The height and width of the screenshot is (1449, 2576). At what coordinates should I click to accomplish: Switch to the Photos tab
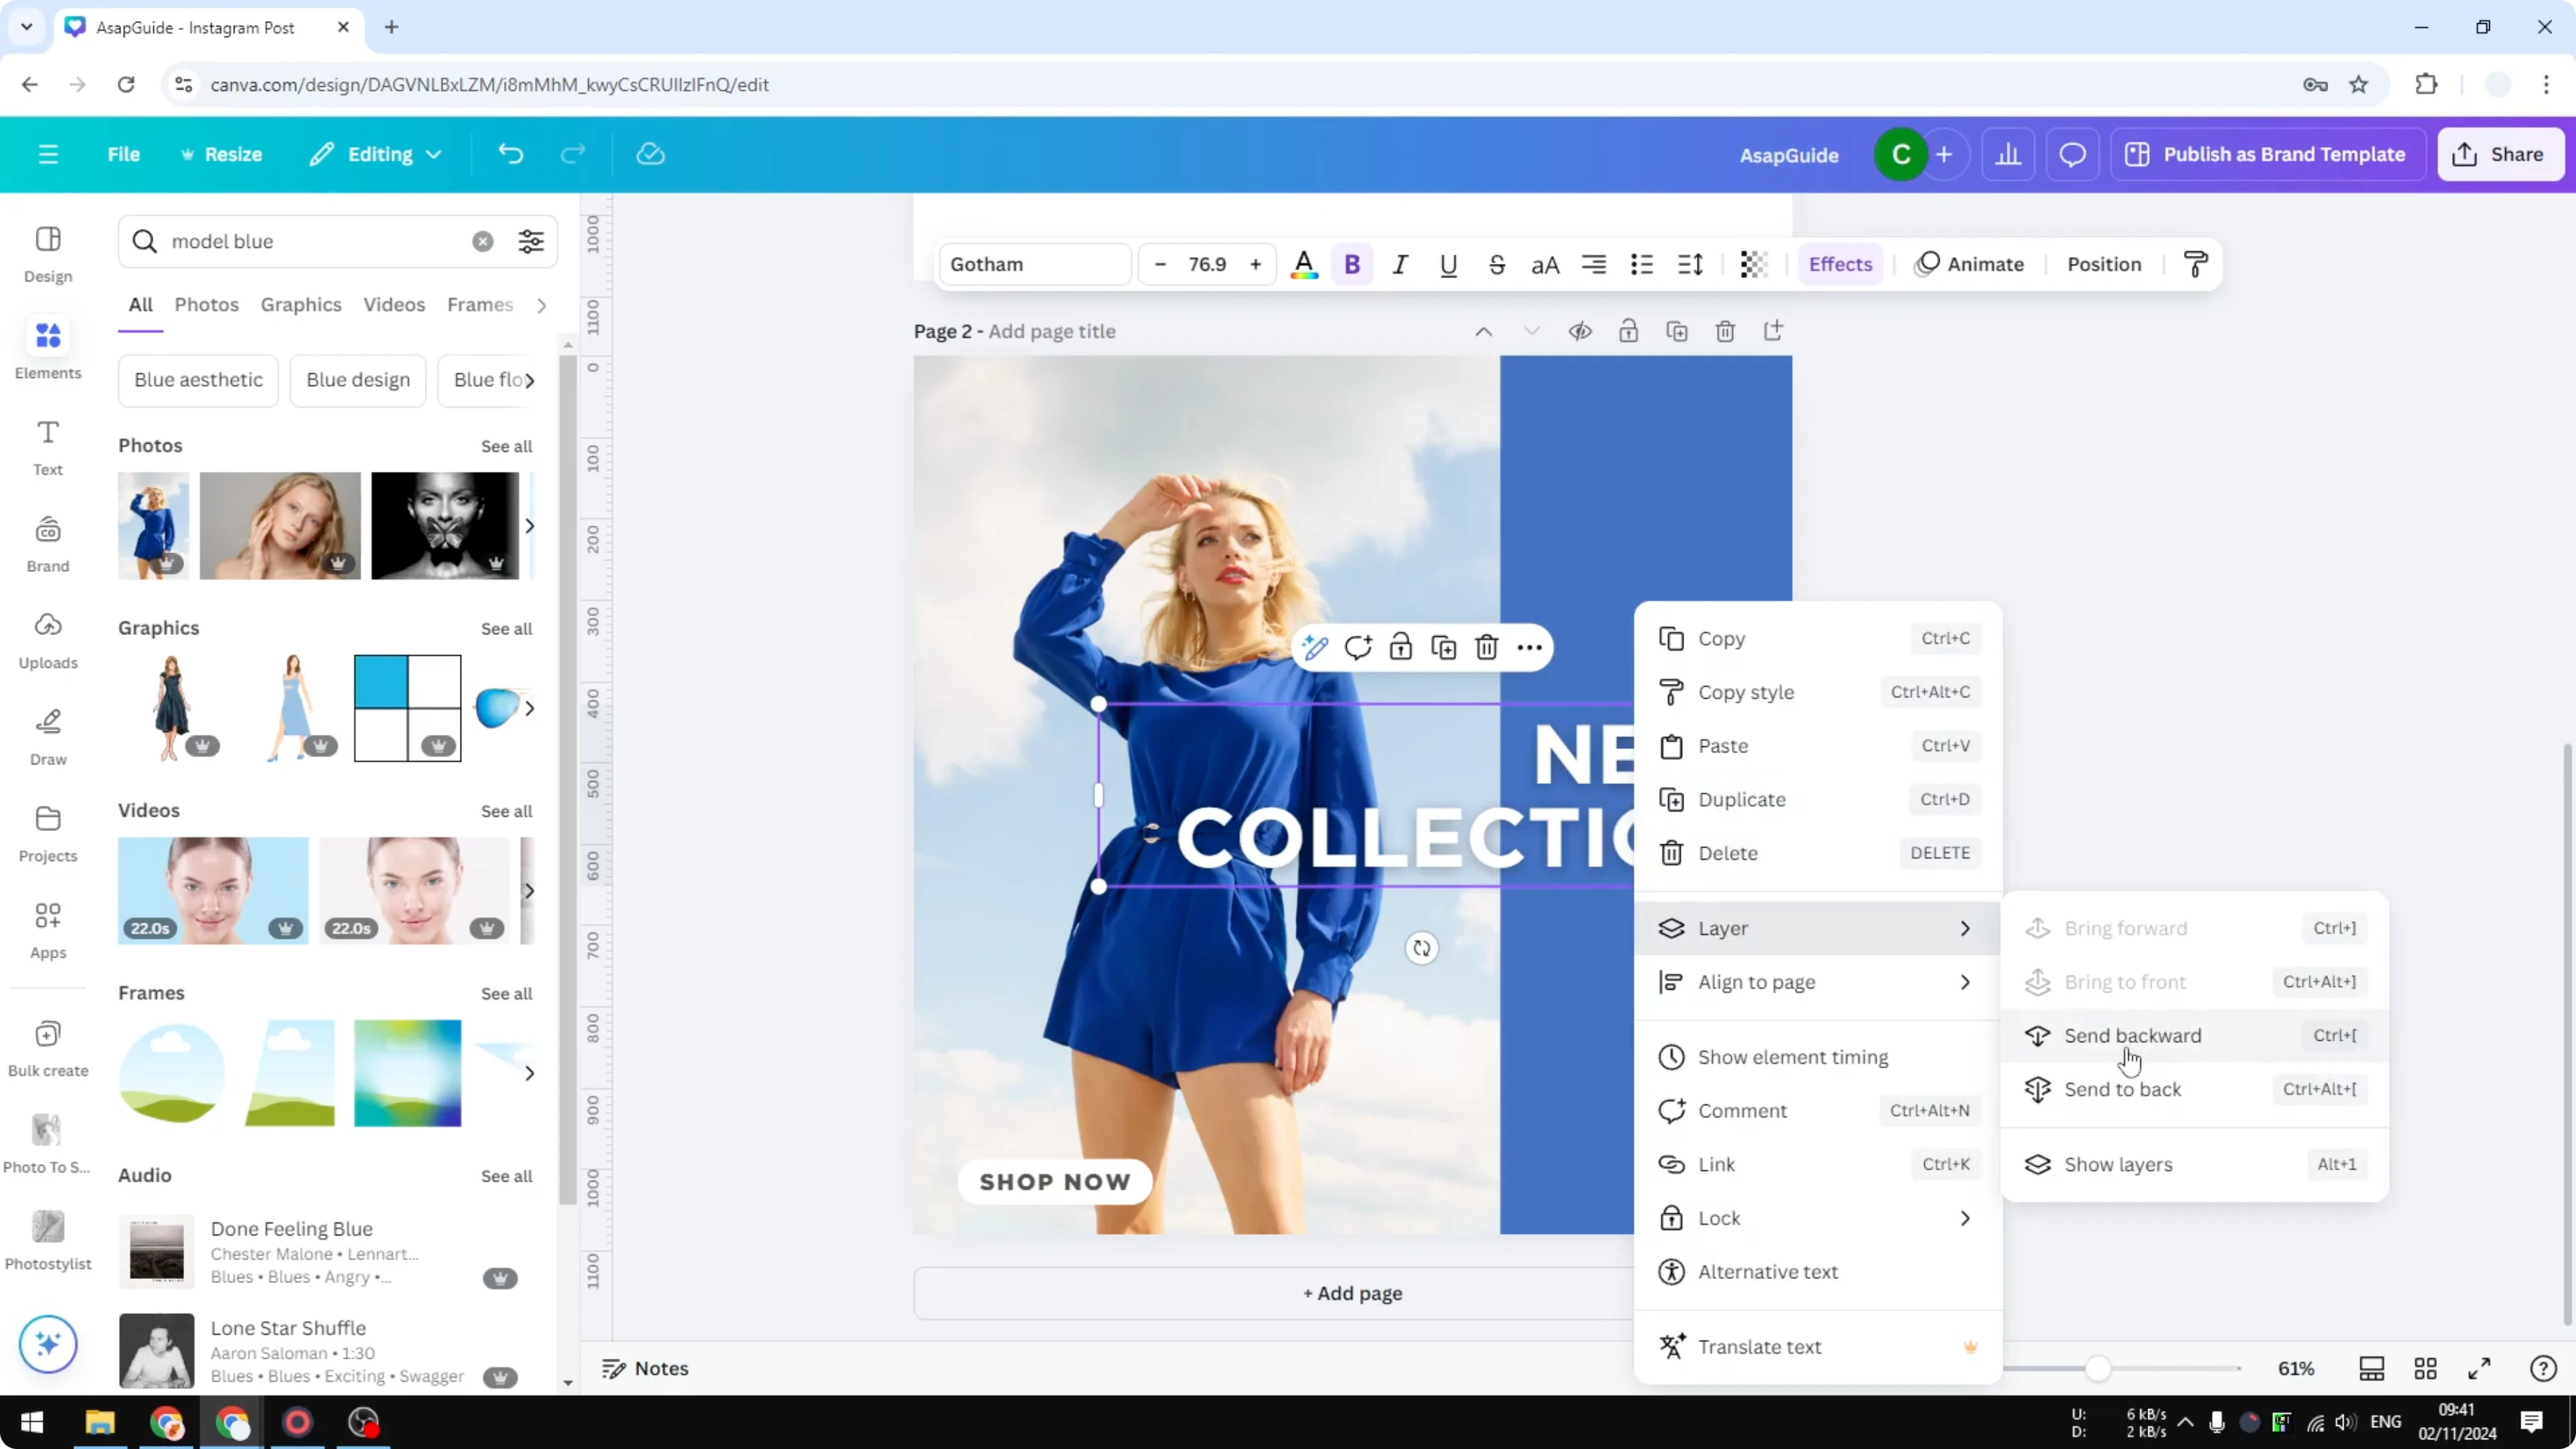tap(207, 305)
